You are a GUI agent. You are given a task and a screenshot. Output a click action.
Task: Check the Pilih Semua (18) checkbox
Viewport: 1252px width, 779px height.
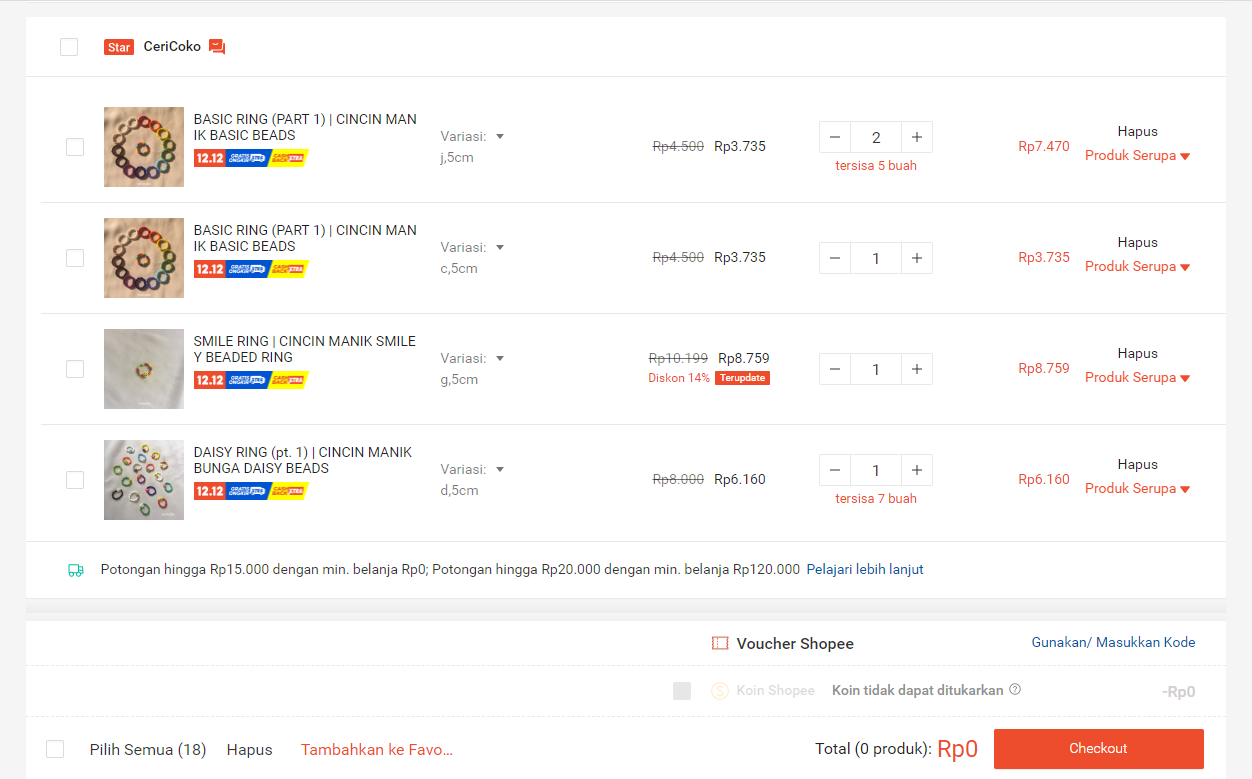[x=55, y=749]
